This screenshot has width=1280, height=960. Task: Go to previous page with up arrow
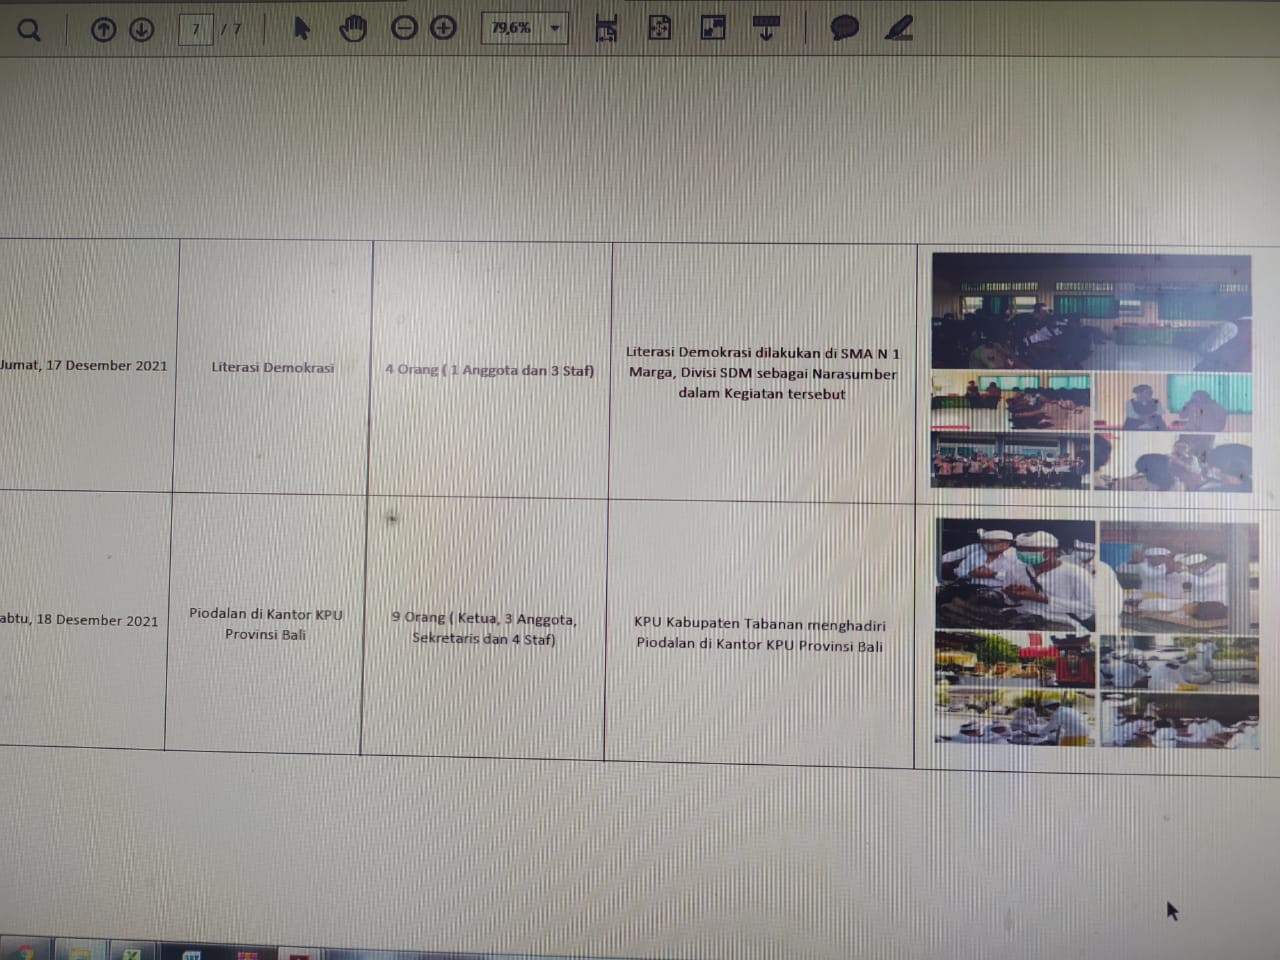click(103, 30)
